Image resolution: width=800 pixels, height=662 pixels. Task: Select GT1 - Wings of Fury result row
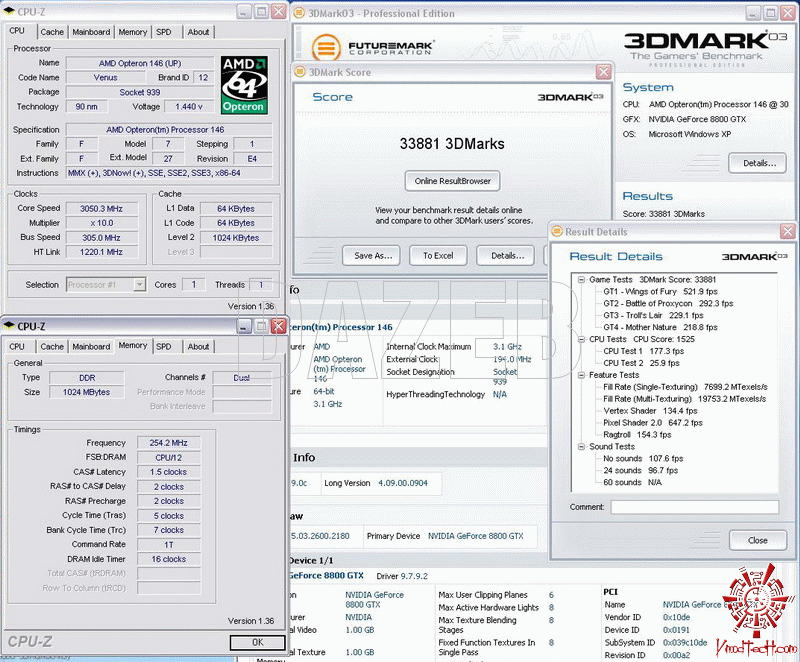coord(660,292)
